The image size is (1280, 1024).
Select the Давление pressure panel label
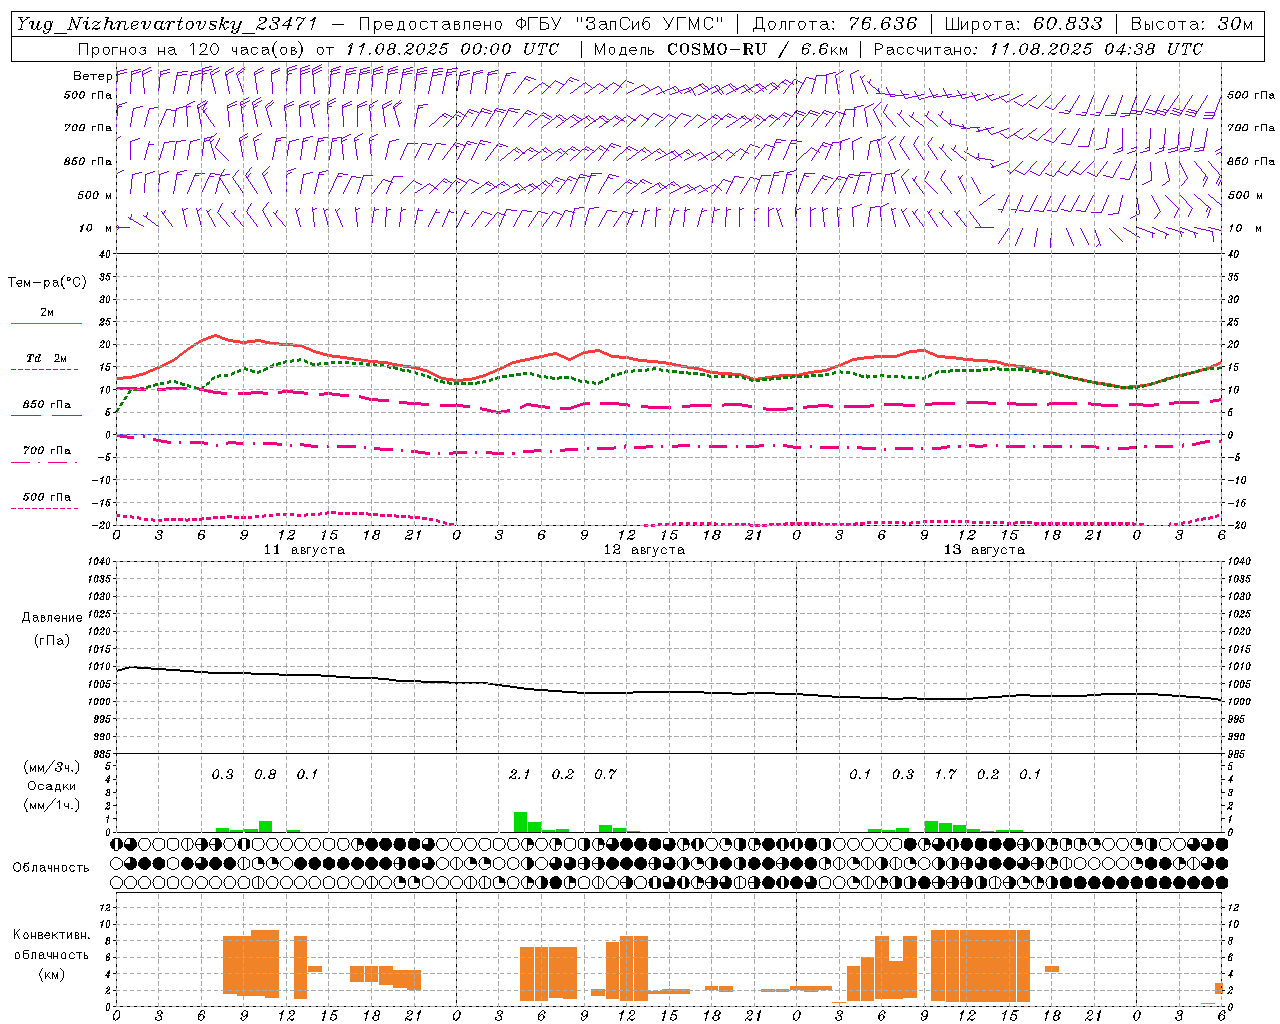click(x=51, y=618)
